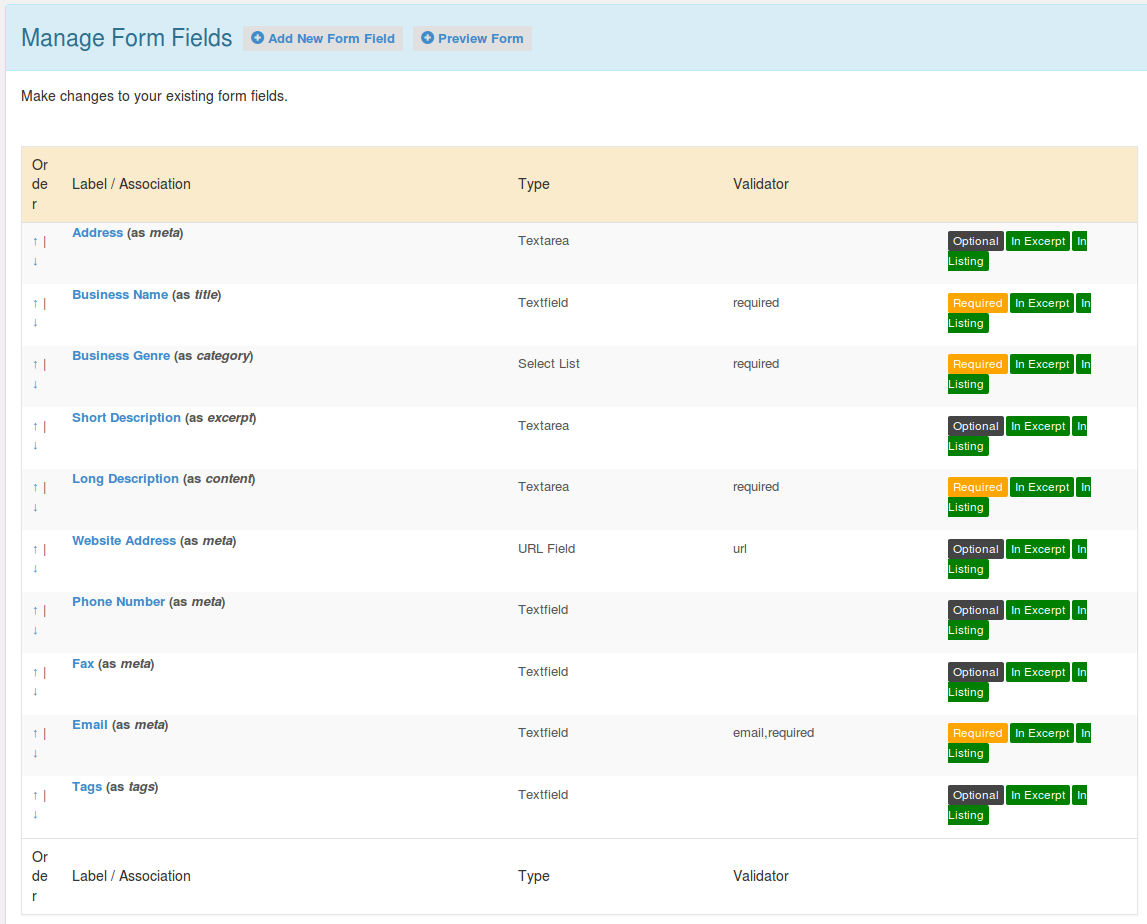Toggle the In Excerpt badge for Long Description
The width and height of the screenshot is (1147, 924).
tap(1041, 487)
